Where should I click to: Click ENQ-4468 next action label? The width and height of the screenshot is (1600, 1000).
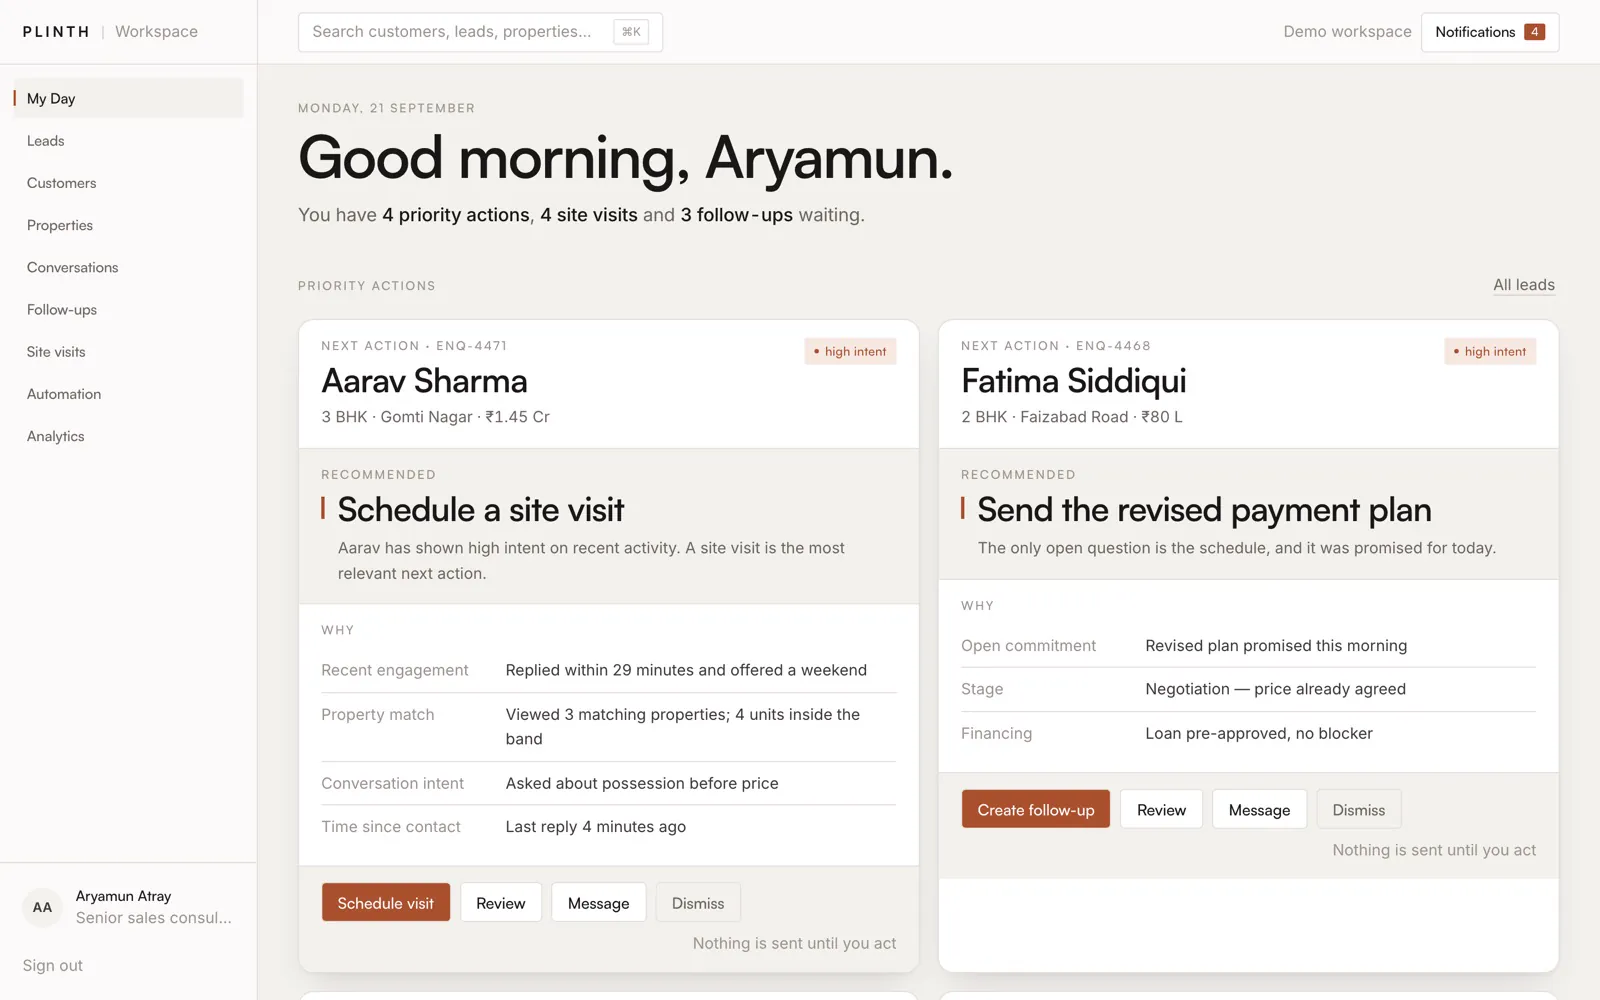(x=1056, y=346)
